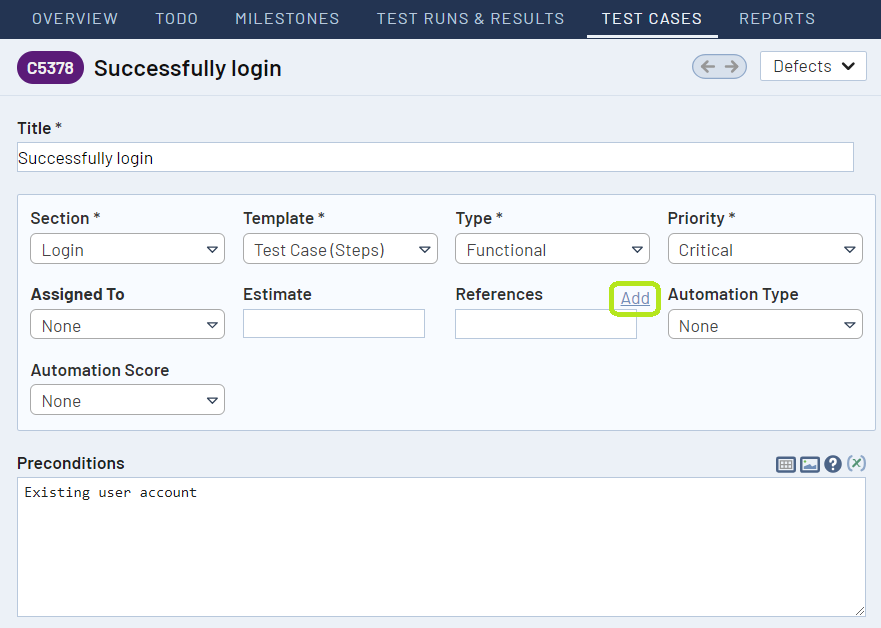Click the insert table icon above Preconditions
Screen dimensions: 881x628
(786, 463)
